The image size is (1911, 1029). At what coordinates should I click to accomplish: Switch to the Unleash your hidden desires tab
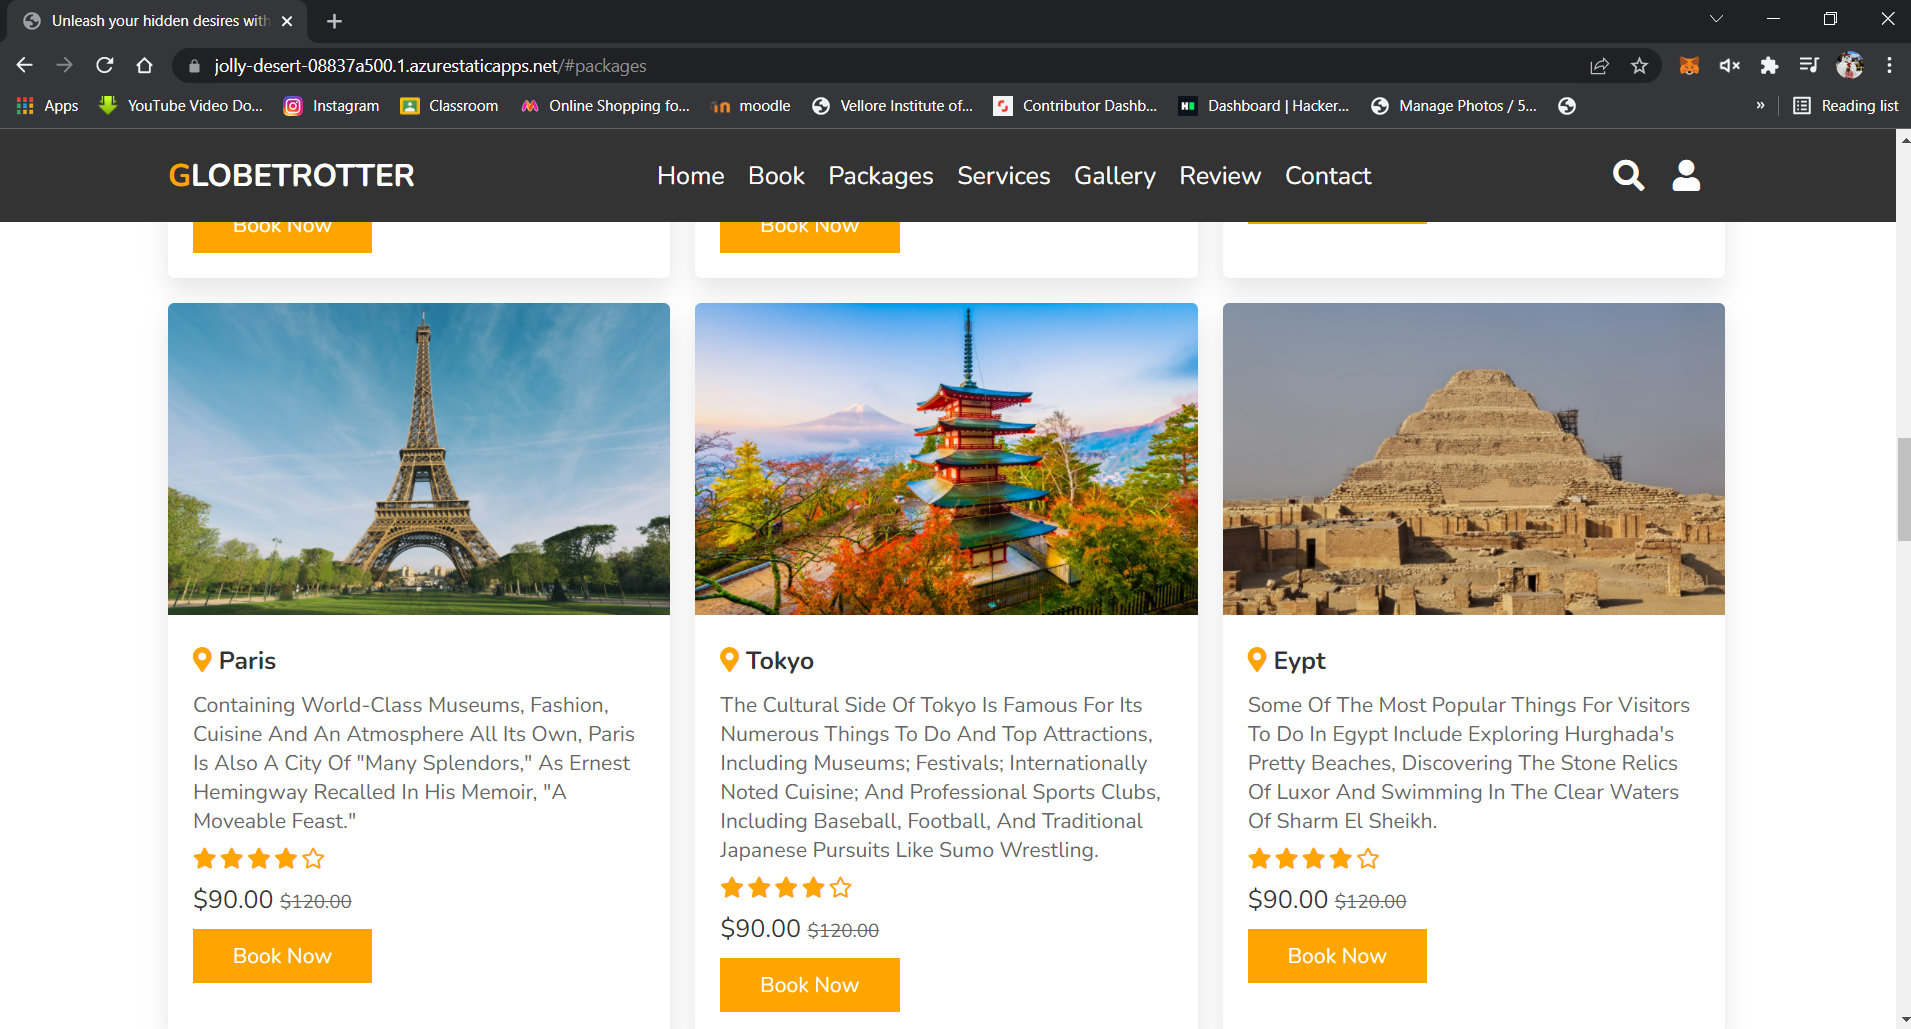150,20
